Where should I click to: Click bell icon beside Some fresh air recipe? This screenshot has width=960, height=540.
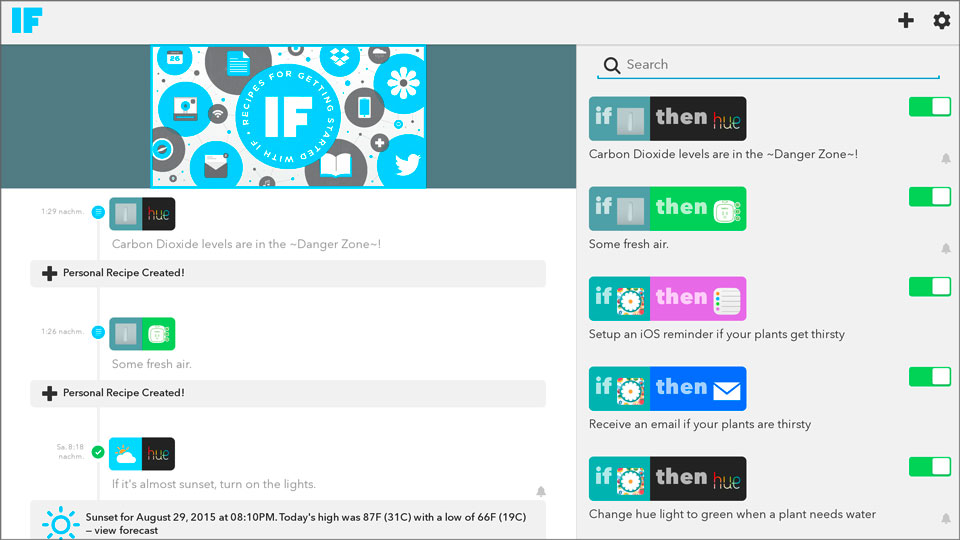945,248
